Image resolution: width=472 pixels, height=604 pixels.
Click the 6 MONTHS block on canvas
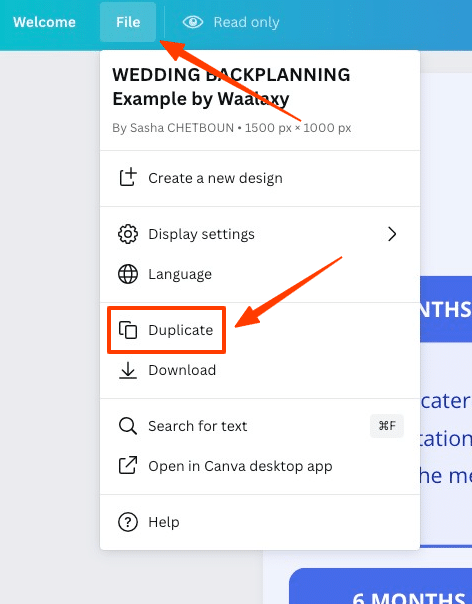point(381,586)
